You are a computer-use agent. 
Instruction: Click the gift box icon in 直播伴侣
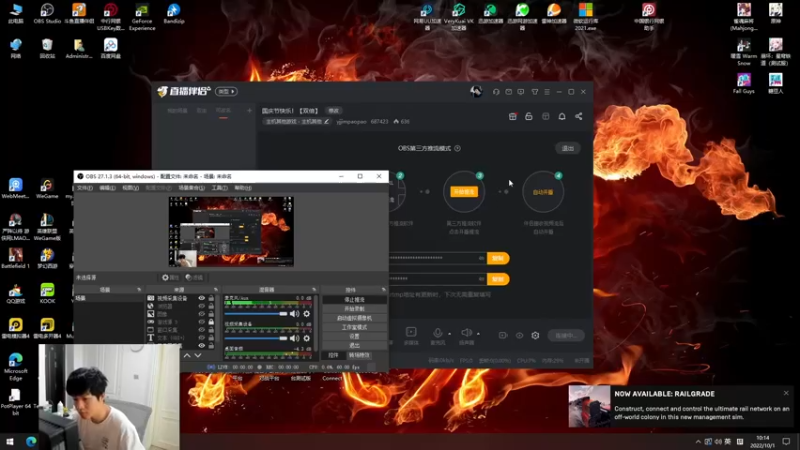pyautogui.click(x=513, y=116)
